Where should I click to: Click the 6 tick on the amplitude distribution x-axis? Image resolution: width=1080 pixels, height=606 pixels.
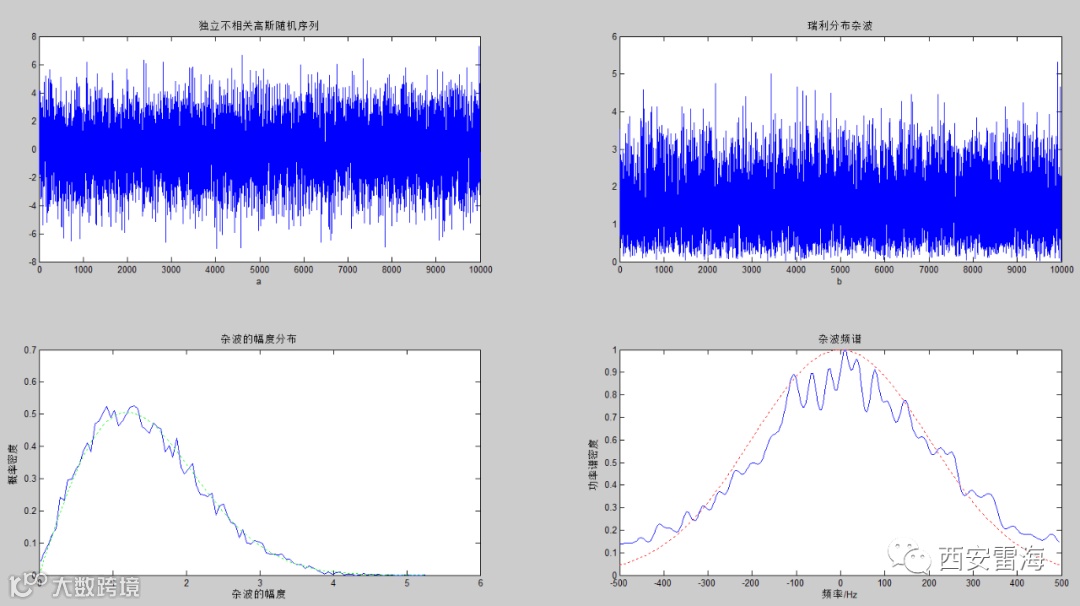pos(480,583)
